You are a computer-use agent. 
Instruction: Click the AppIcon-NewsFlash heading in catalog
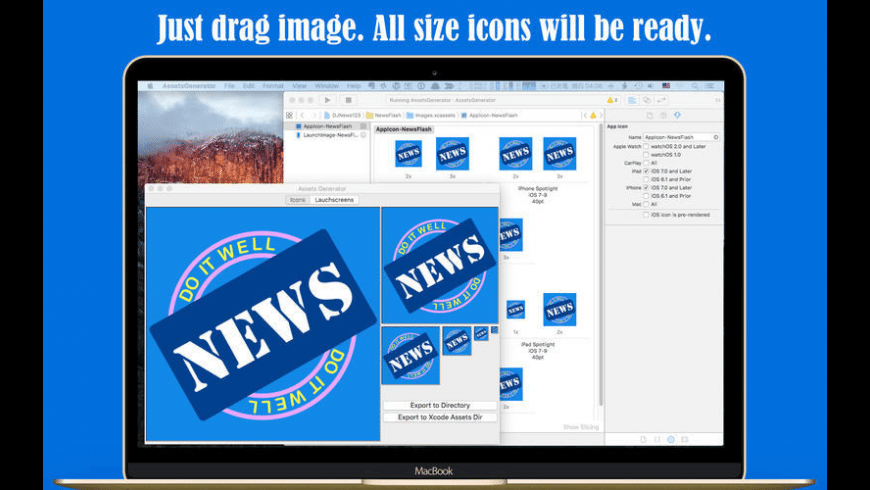tap(403, 129)
